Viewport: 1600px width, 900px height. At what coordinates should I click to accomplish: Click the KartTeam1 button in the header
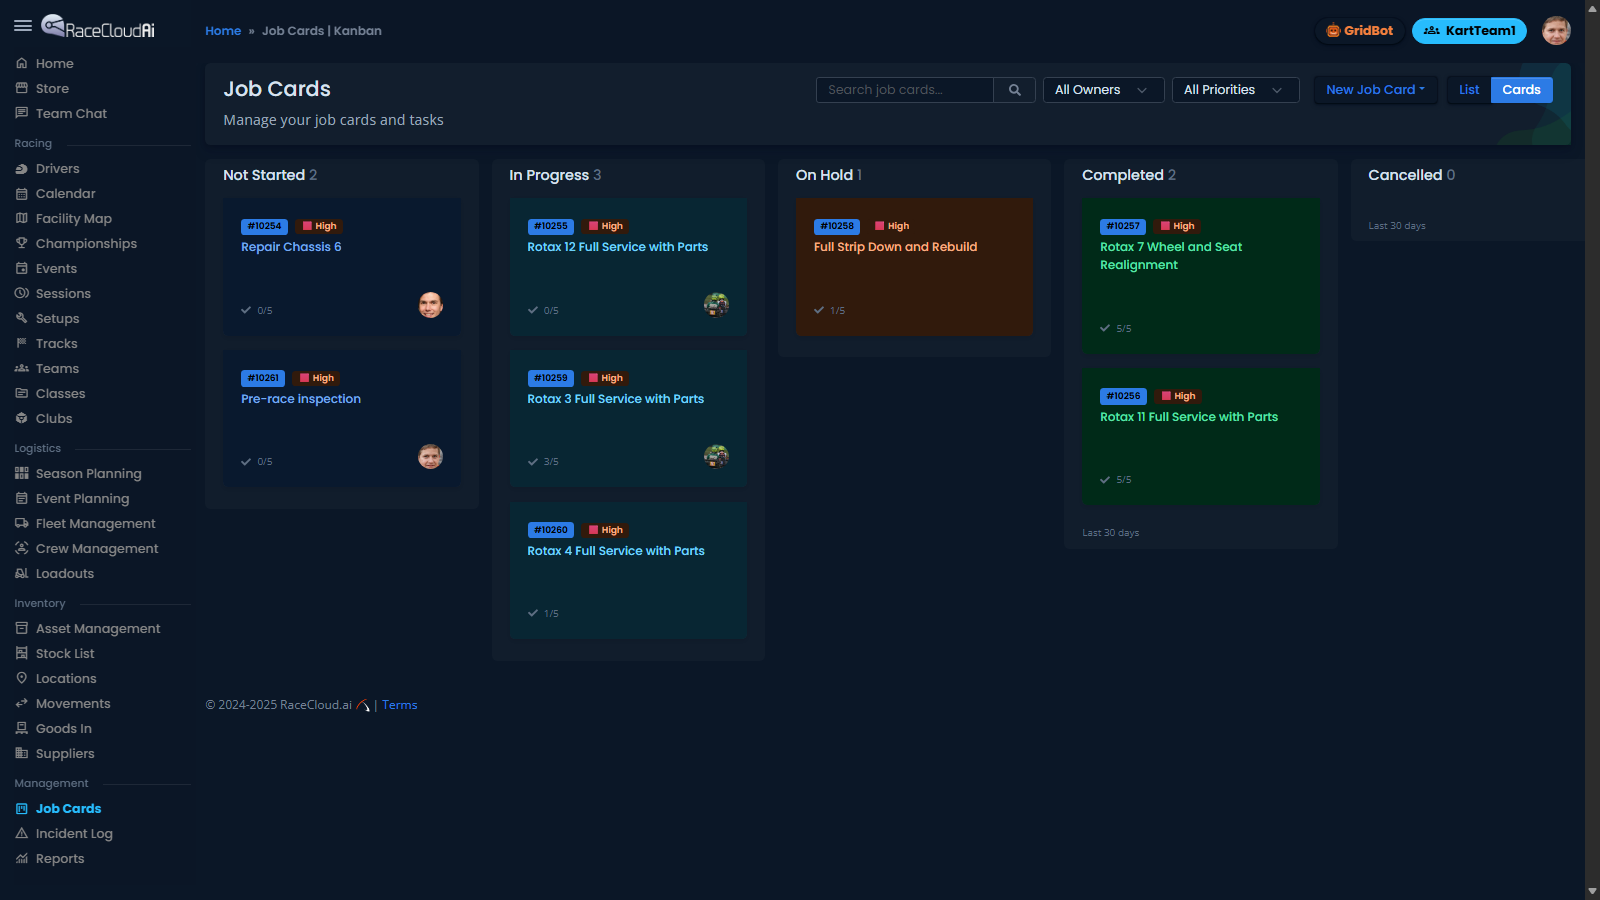pos(1469,31)
